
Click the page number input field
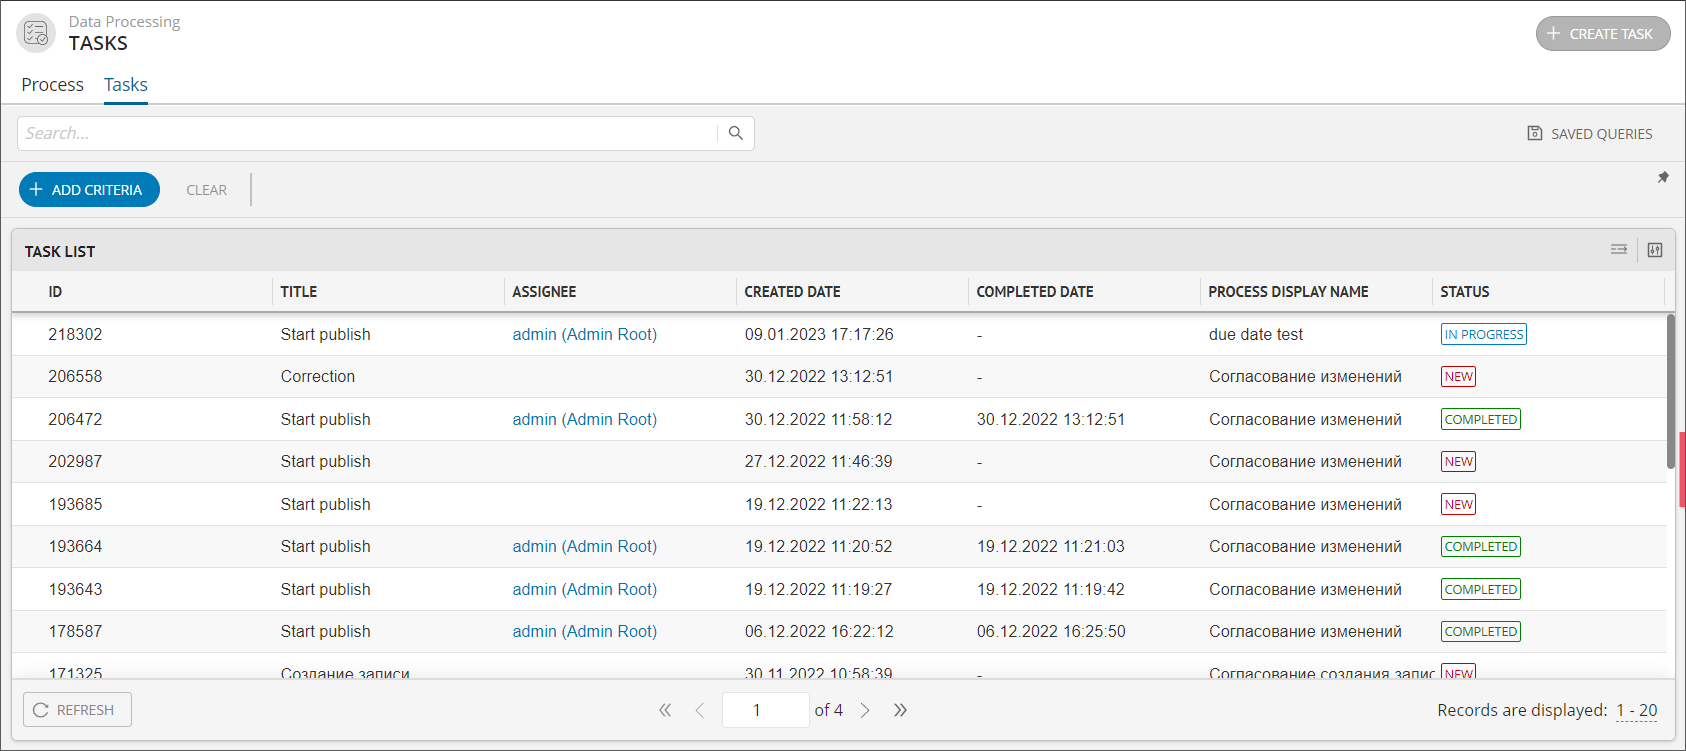coord(765,710)
